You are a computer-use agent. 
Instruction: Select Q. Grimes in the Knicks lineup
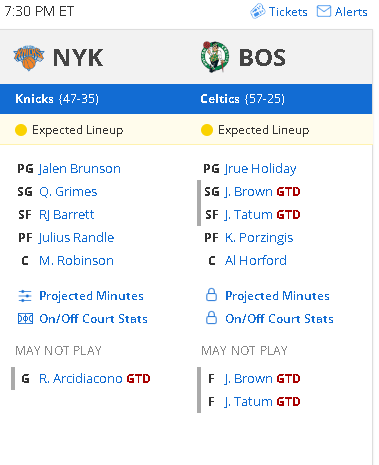point(68,192)
